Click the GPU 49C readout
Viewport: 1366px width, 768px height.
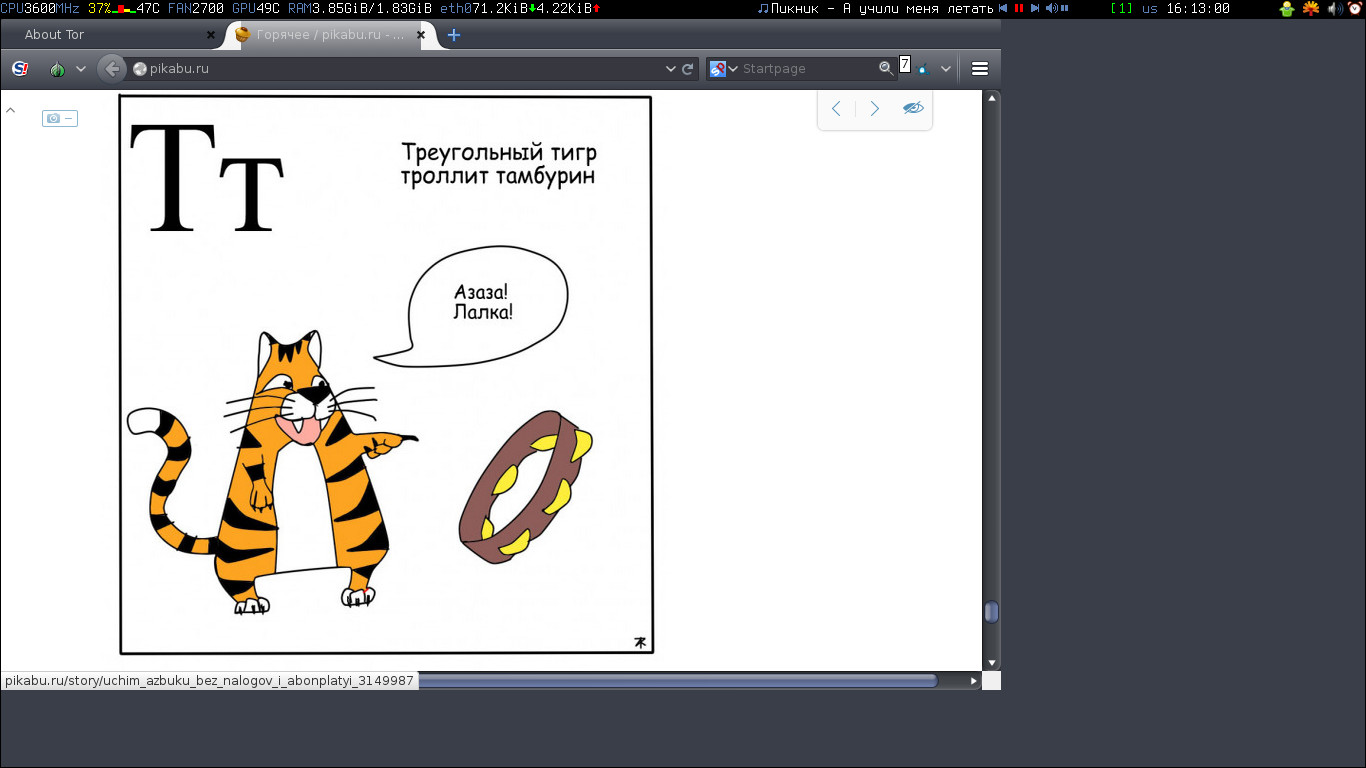(x=255, y=8)
